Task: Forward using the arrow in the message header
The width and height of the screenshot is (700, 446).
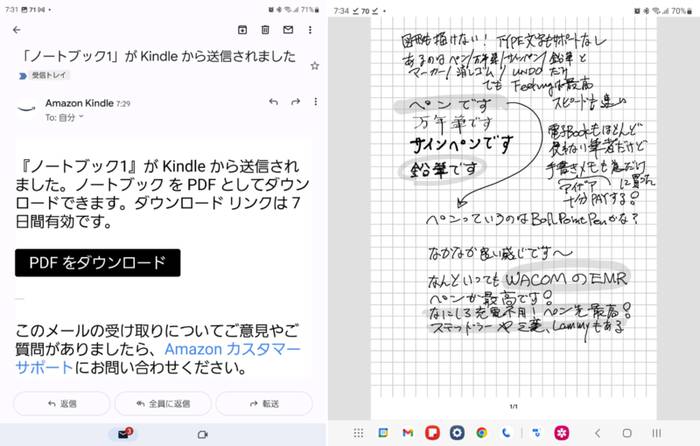Action: [296, 102]
